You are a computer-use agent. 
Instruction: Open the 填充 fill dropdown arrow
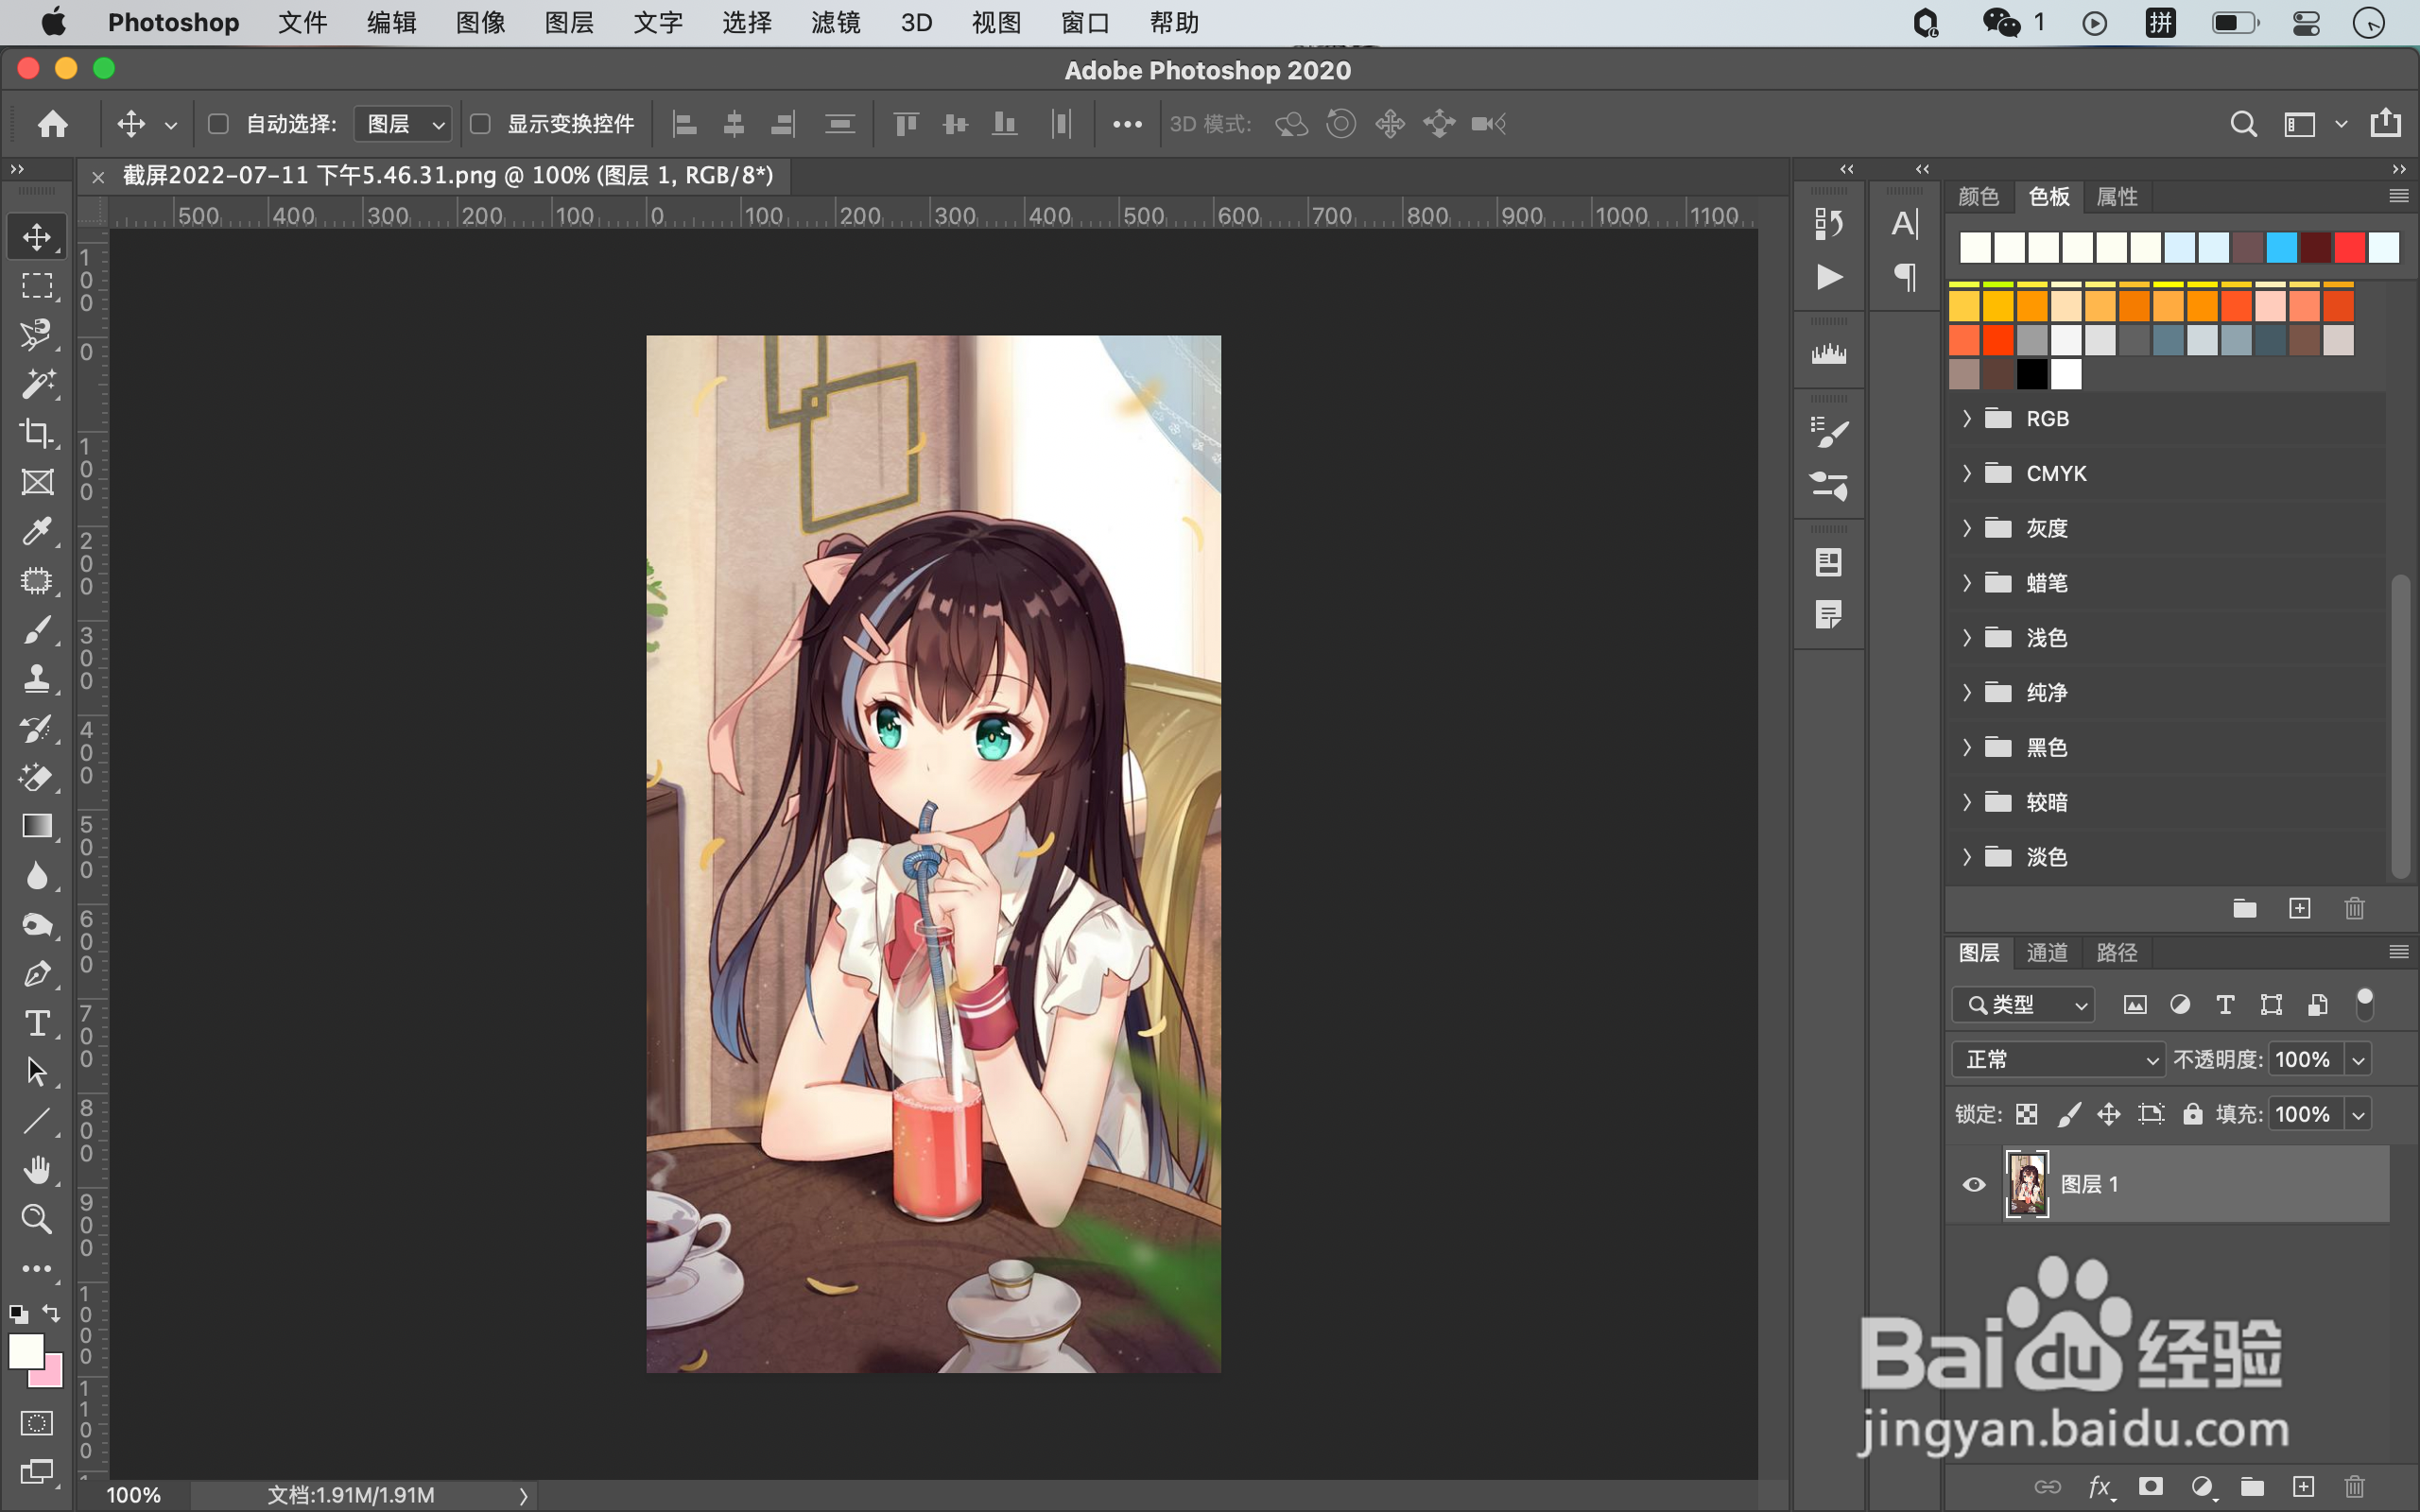point(2358,1115)
